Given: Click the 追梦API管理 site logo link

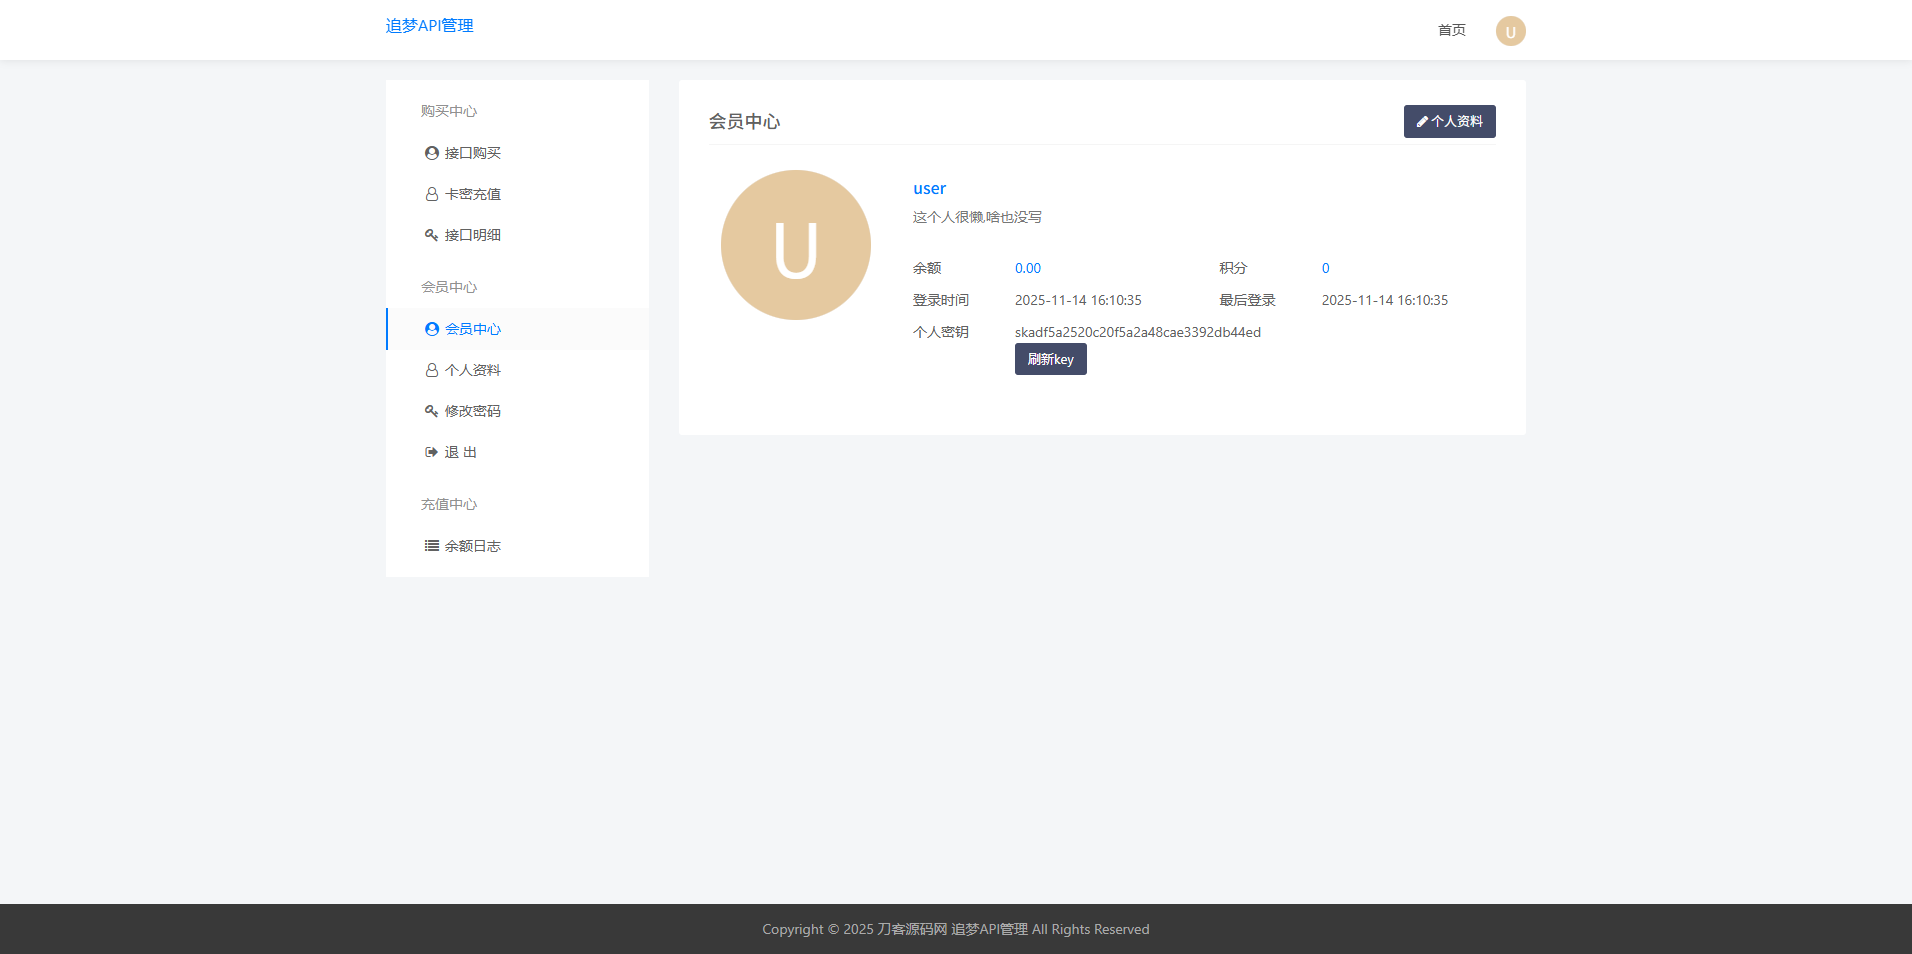Looking at the screenshot, I should (x=429, y=26).
